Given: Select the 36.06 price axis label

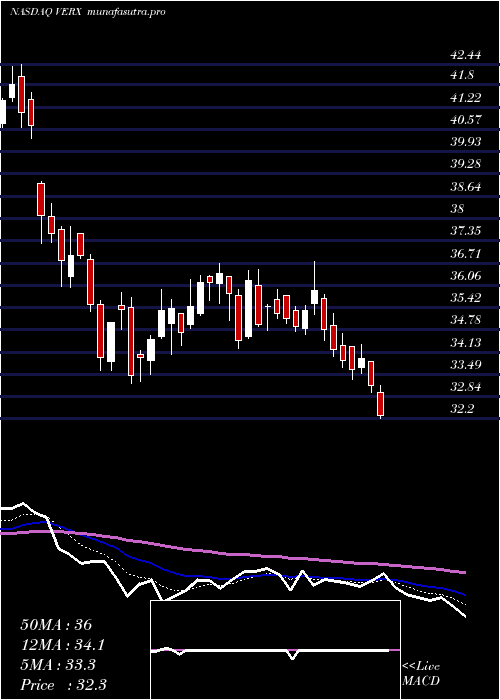Looking at the screenshot, I should pyautogui.click(x=466, y=275).
